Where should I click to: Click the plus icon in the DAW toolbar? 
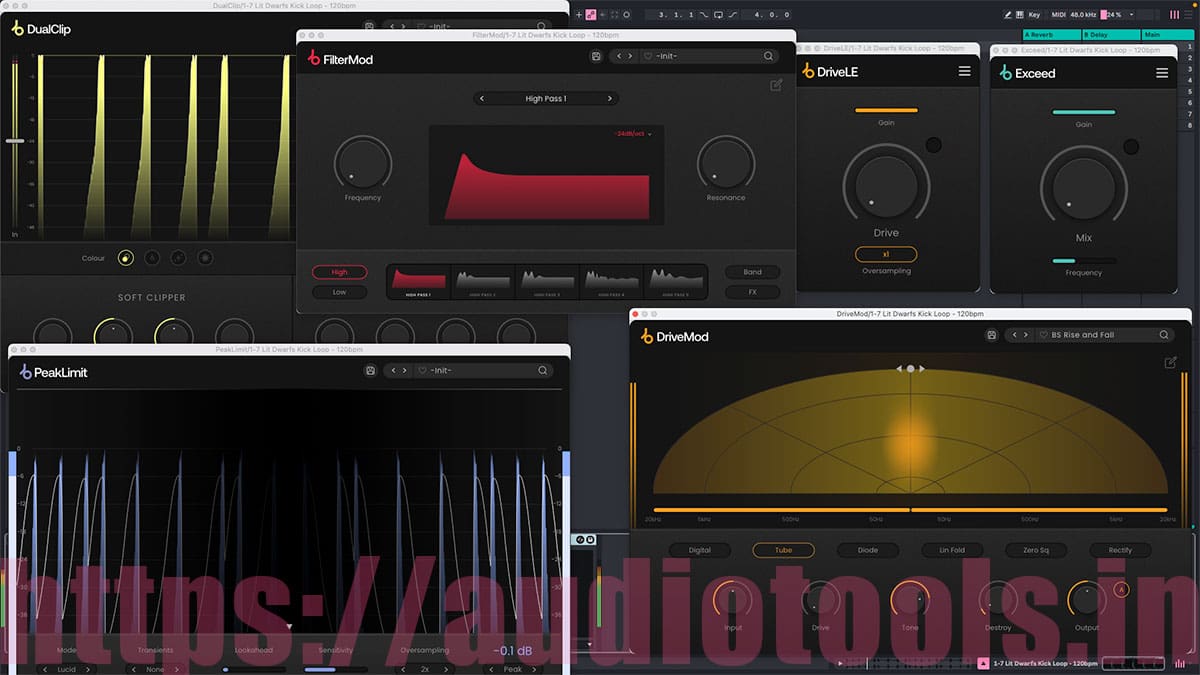[x=578, y=14]
